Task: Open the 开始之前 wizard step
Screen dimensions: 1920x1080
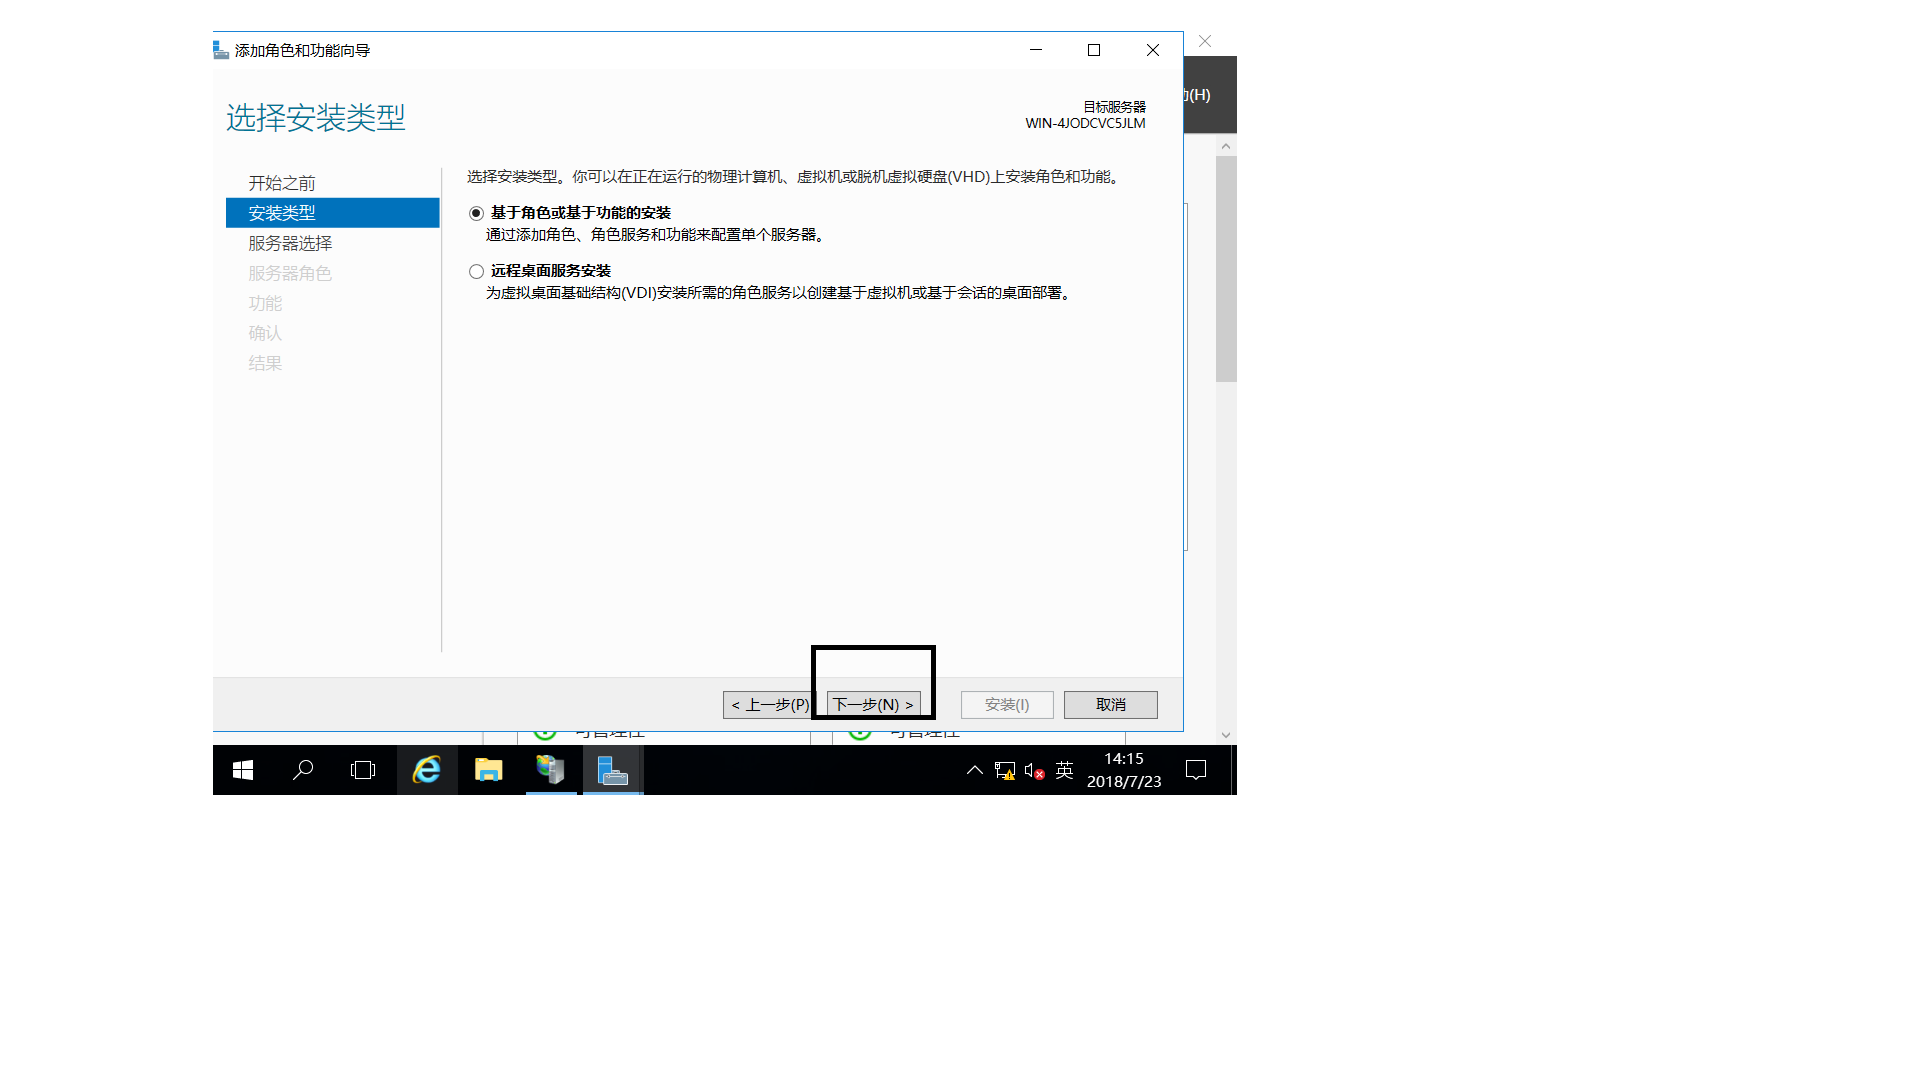Action: coord(282,183)
